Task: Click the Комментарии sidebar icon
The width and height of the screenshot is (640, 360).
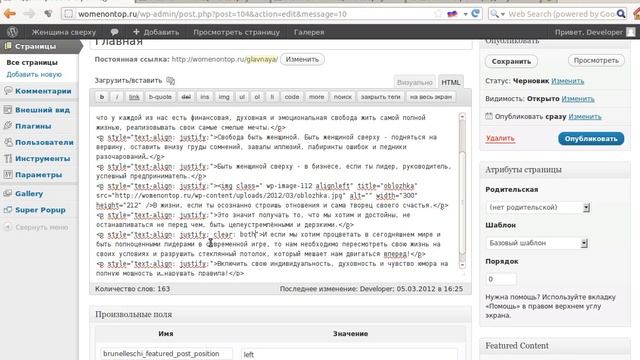Action: [x=8, y=91]
